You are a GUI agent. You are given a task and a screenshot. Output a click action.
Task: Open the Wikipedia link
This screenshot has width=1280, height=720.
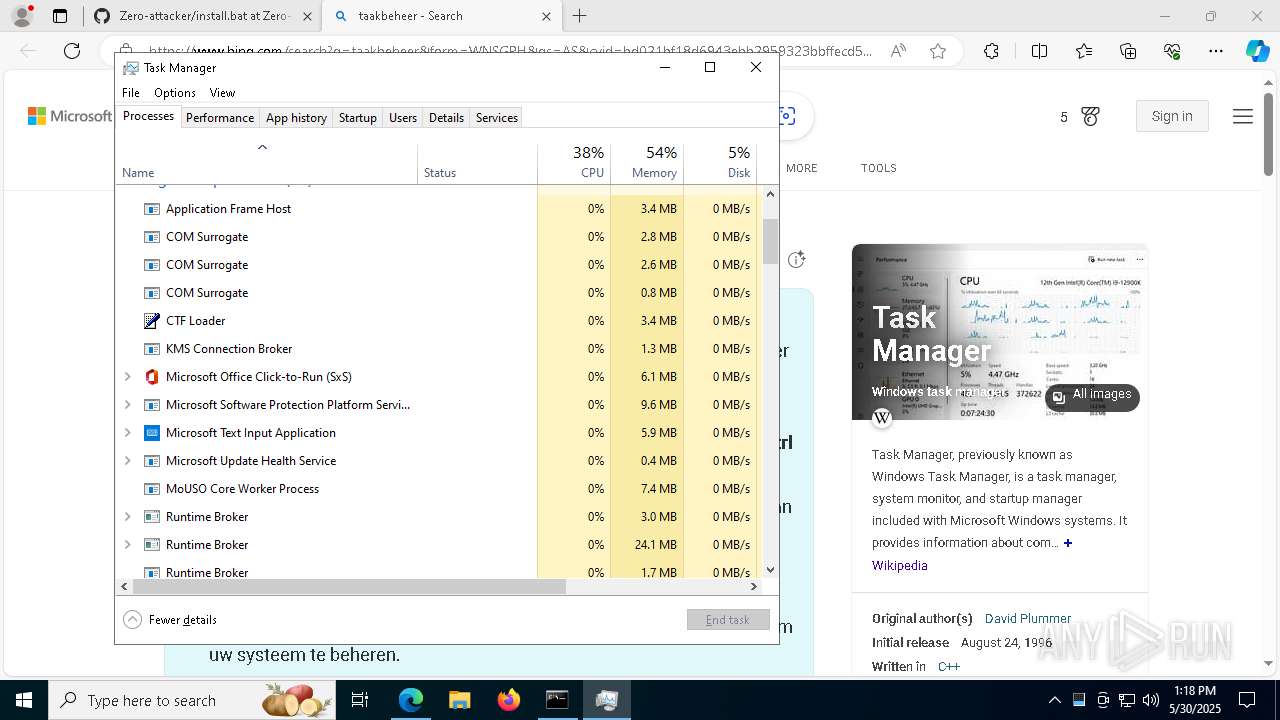click(900, 566)
